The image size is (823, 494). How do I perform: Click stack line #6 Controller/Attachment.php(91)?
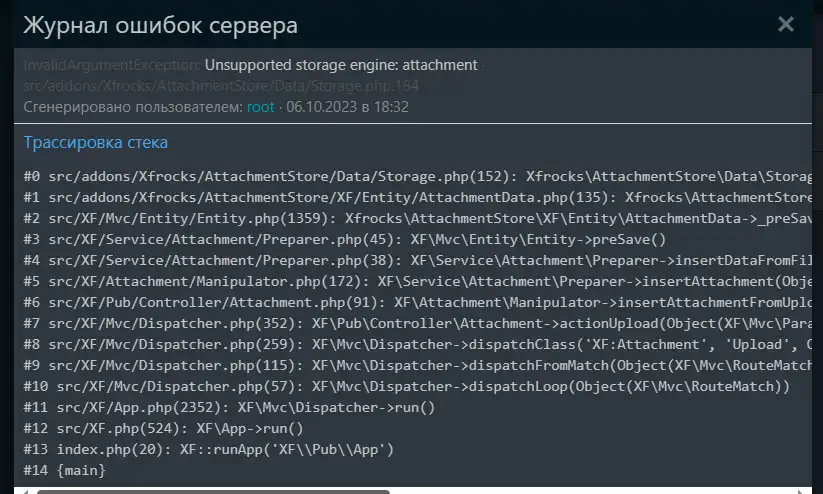click(x=417, y=302)
